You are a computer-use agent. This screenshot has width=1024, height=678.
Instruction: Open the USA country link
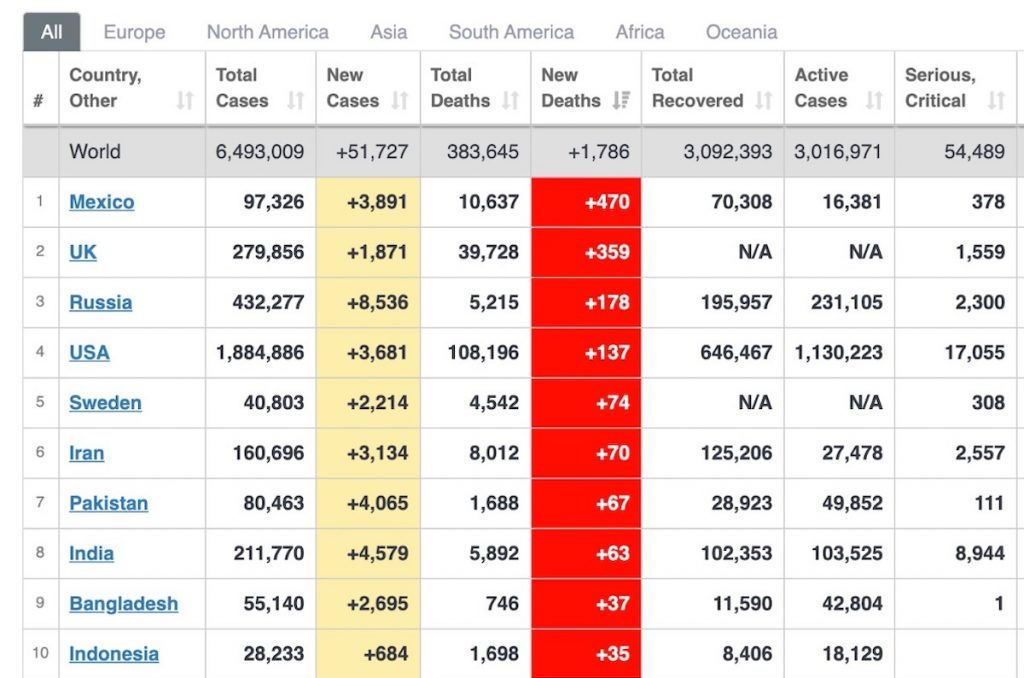point(89,353)
